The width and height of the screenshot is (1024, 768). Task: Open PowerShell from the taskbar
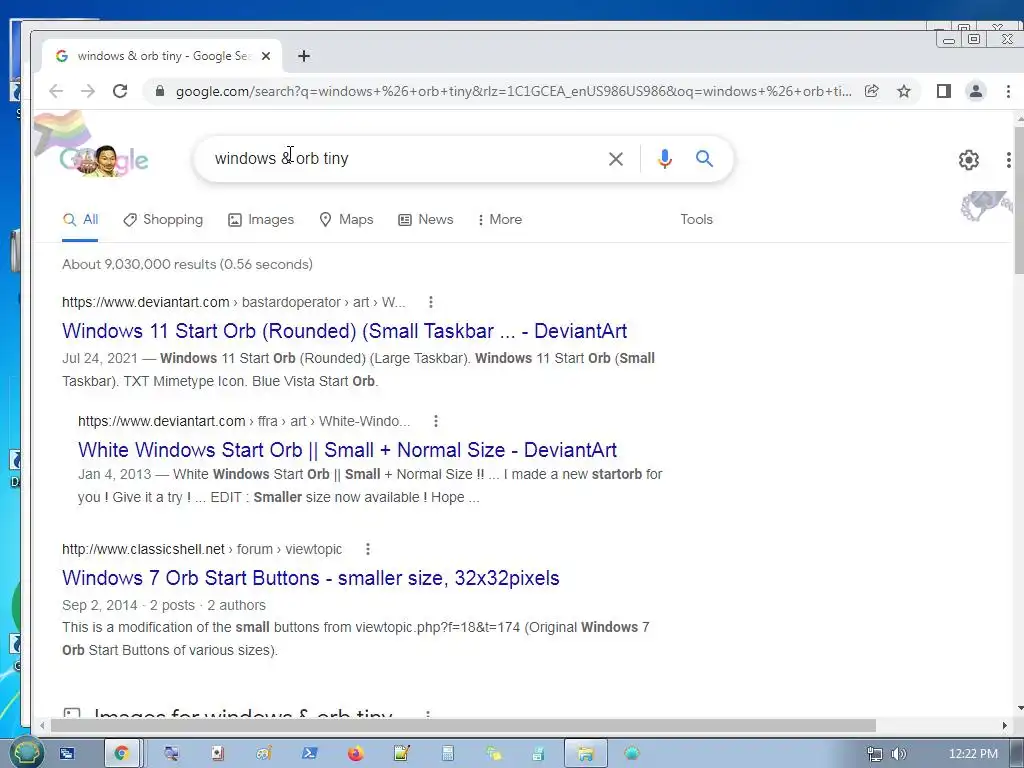(x=310, y=754)
